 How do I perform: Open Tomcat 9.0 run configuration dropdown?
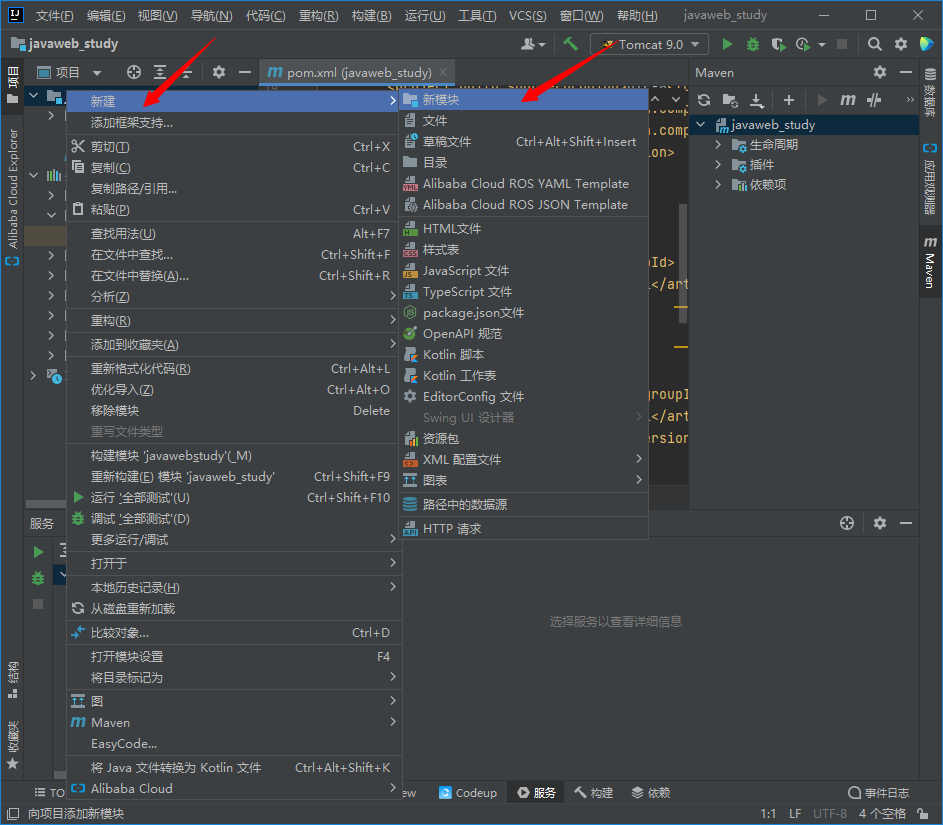pos(650,44)
